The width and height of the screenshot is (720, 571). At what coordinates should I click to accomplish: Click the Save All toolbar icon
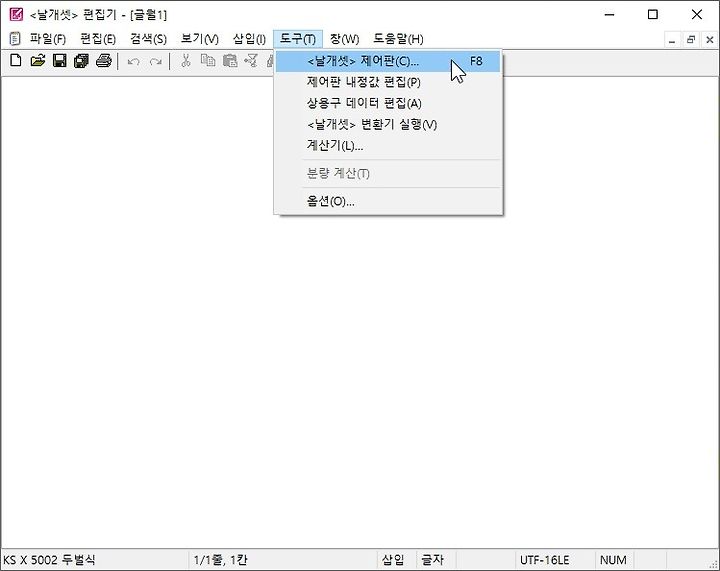point(81,61)
